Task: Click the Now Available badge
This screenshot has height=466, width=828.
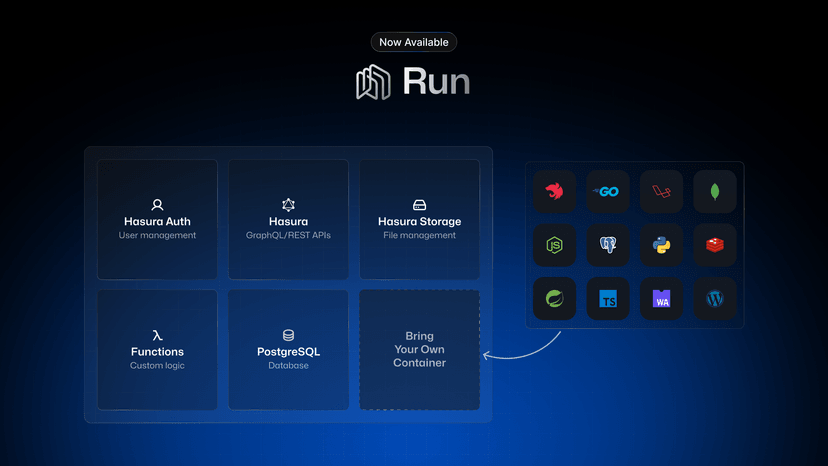Action: click(413, 42)
